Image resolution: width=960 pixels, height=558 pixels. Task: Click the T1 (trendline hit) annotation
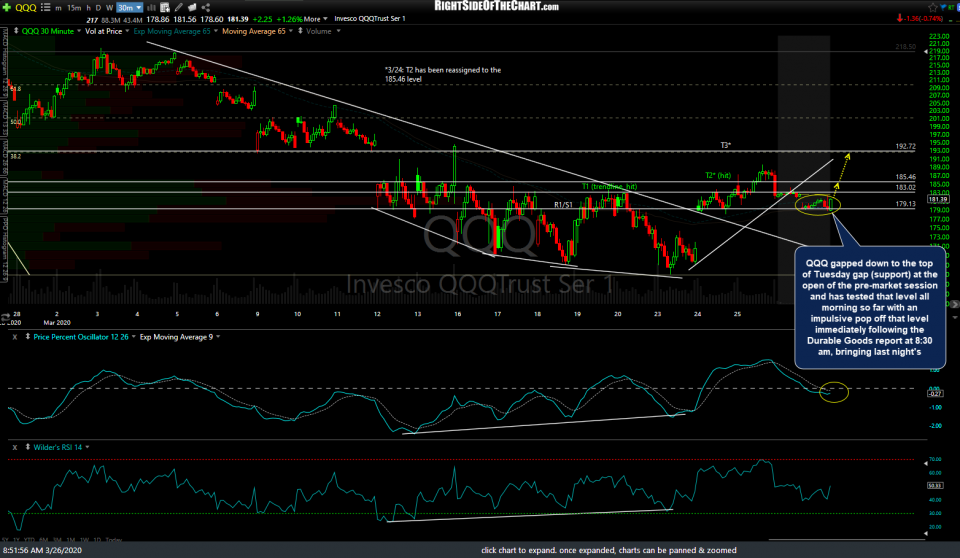point(609,186)
